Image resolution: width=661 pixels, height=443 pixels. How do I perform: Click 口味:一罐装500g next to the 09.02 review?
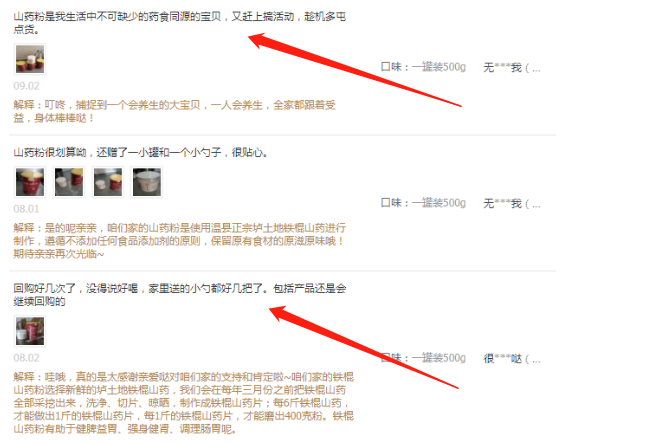click(423, 67)
